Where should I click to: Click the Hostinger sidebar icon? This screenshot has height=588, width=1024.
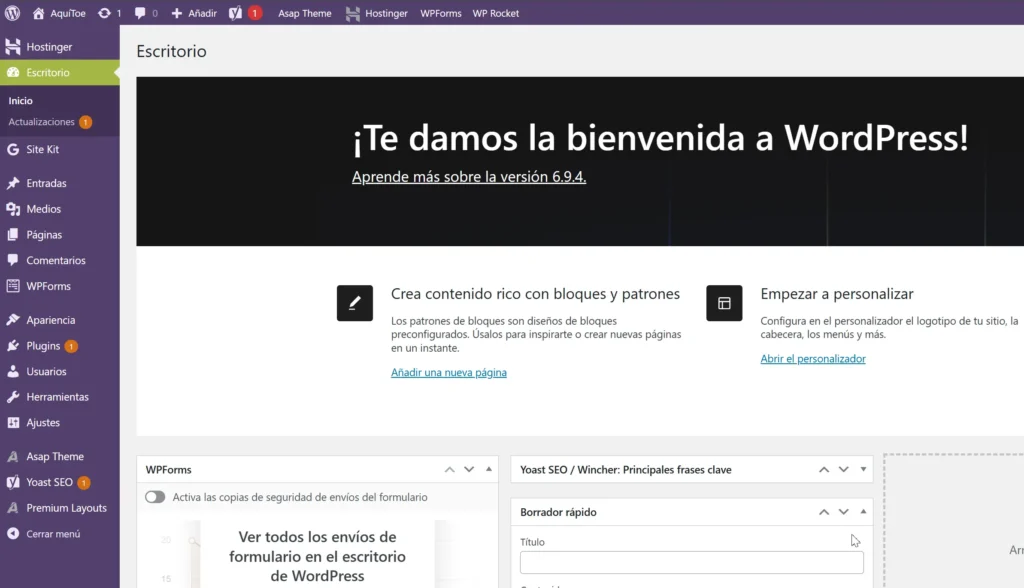[x=13, y=46]
